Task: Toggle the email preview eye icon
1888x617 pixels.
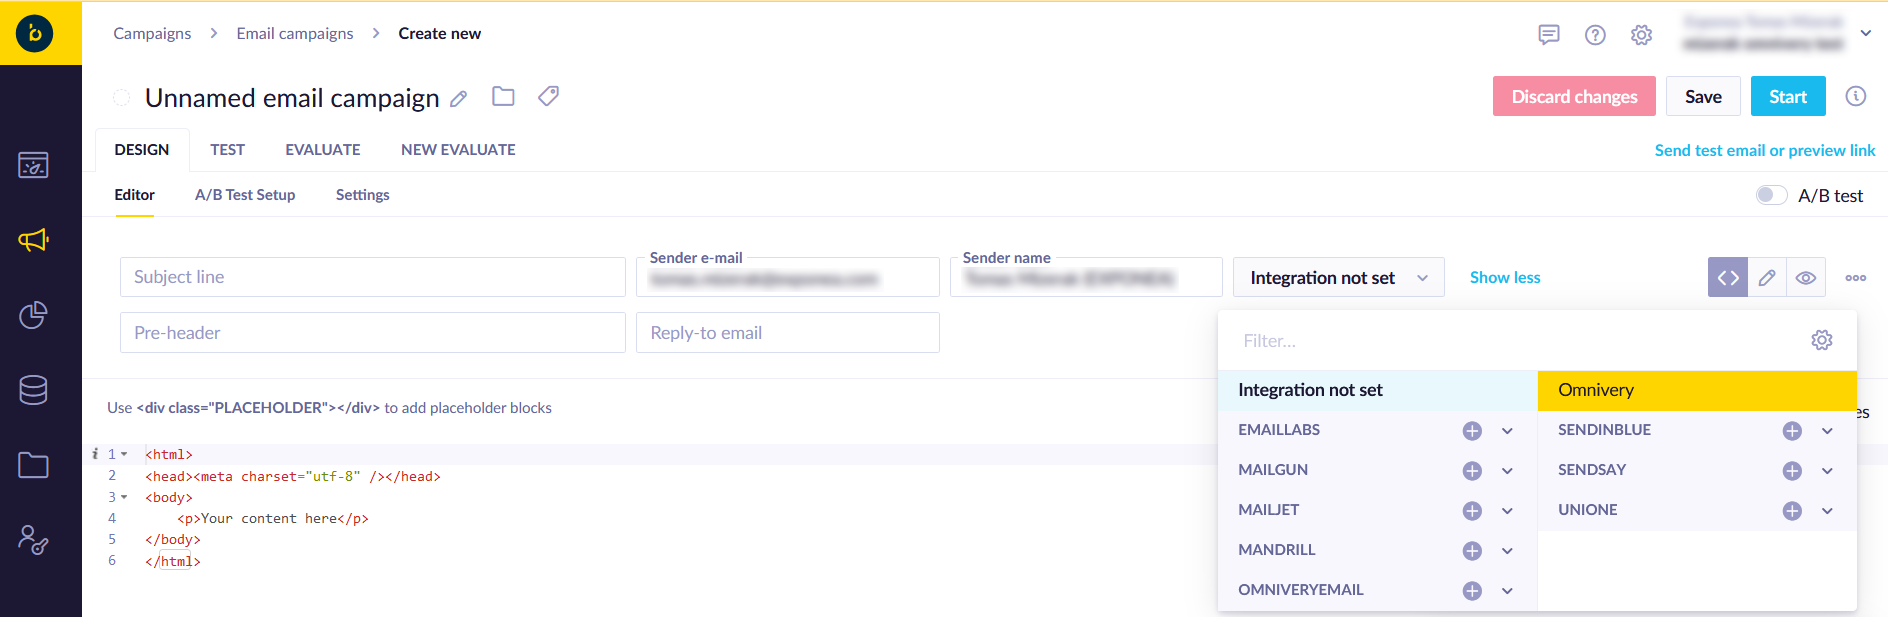Action: click(x=1805, y=278)
